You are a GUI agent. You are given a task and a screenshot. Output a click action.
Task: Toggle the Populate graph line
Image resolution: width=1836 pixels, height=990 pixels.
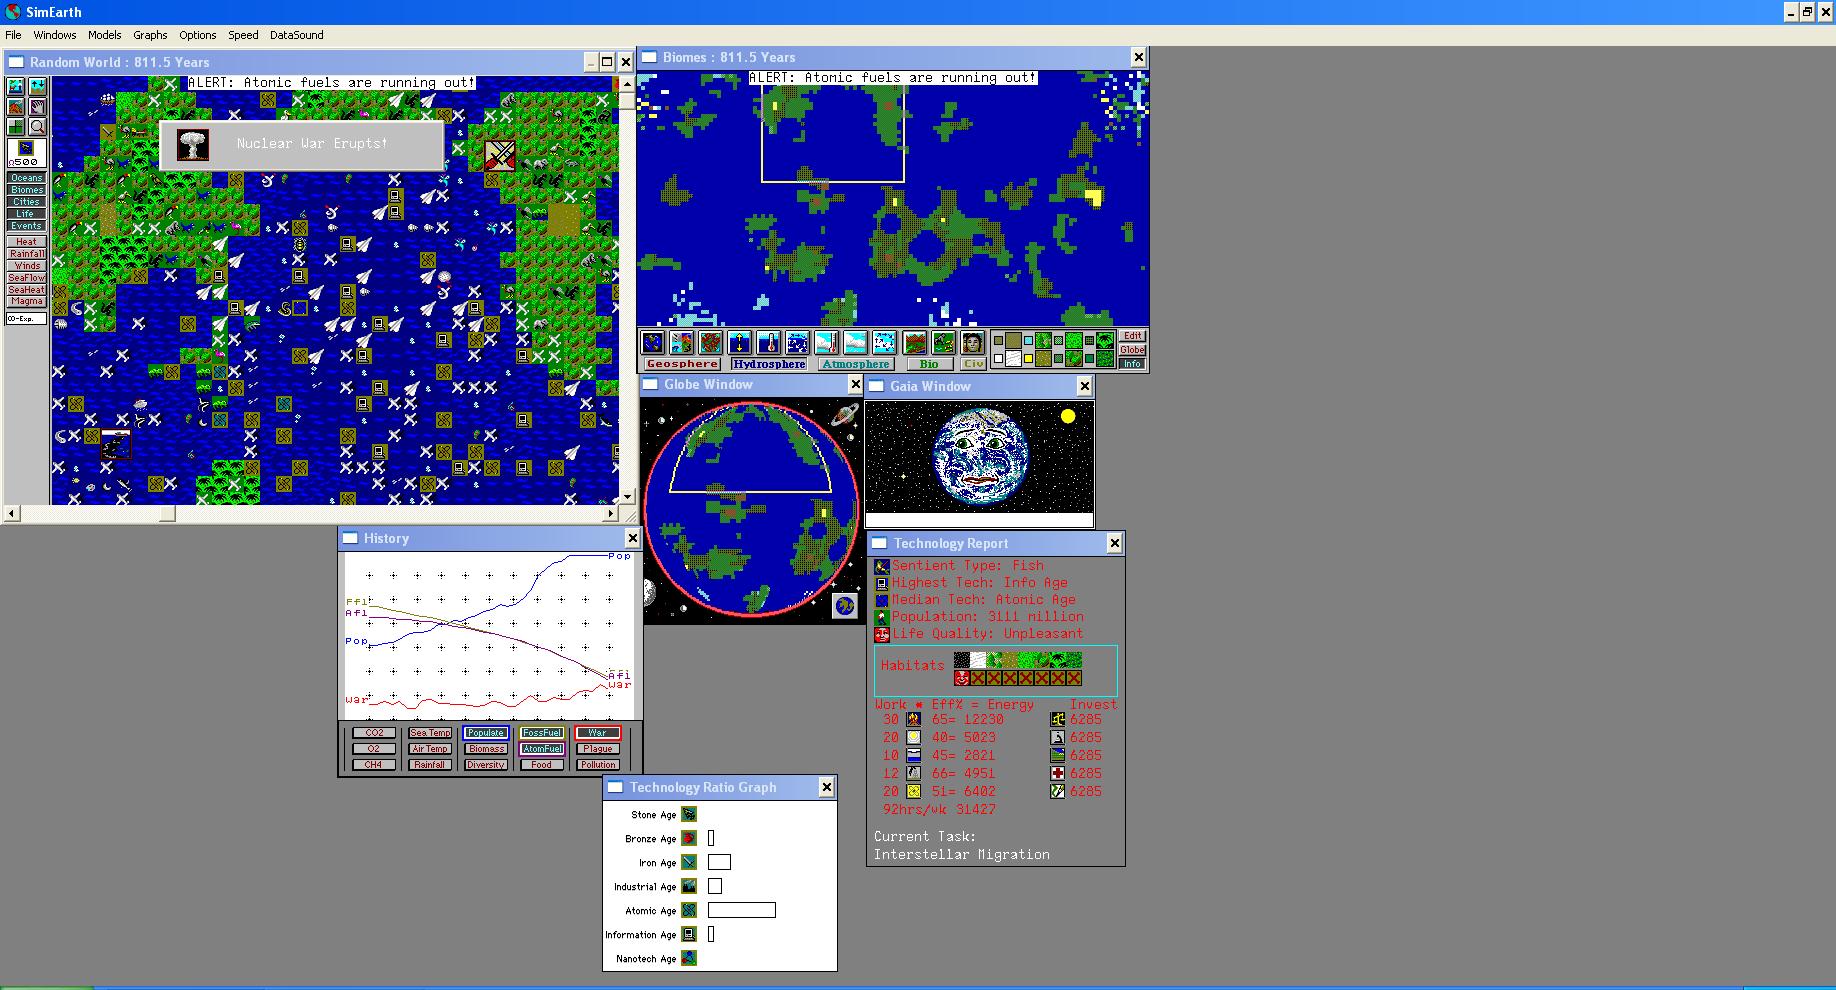(x=486, y=733)
